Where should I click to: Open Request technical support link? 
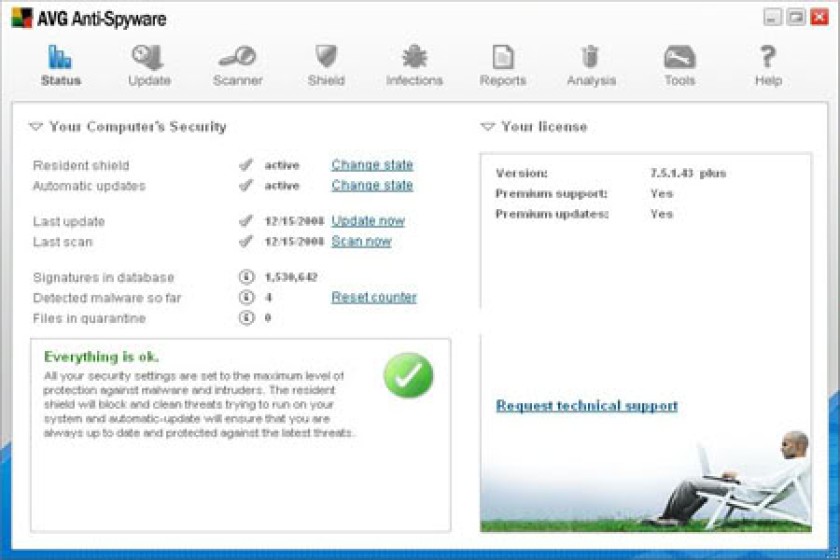pyautogui.click(x=587, y=406)
